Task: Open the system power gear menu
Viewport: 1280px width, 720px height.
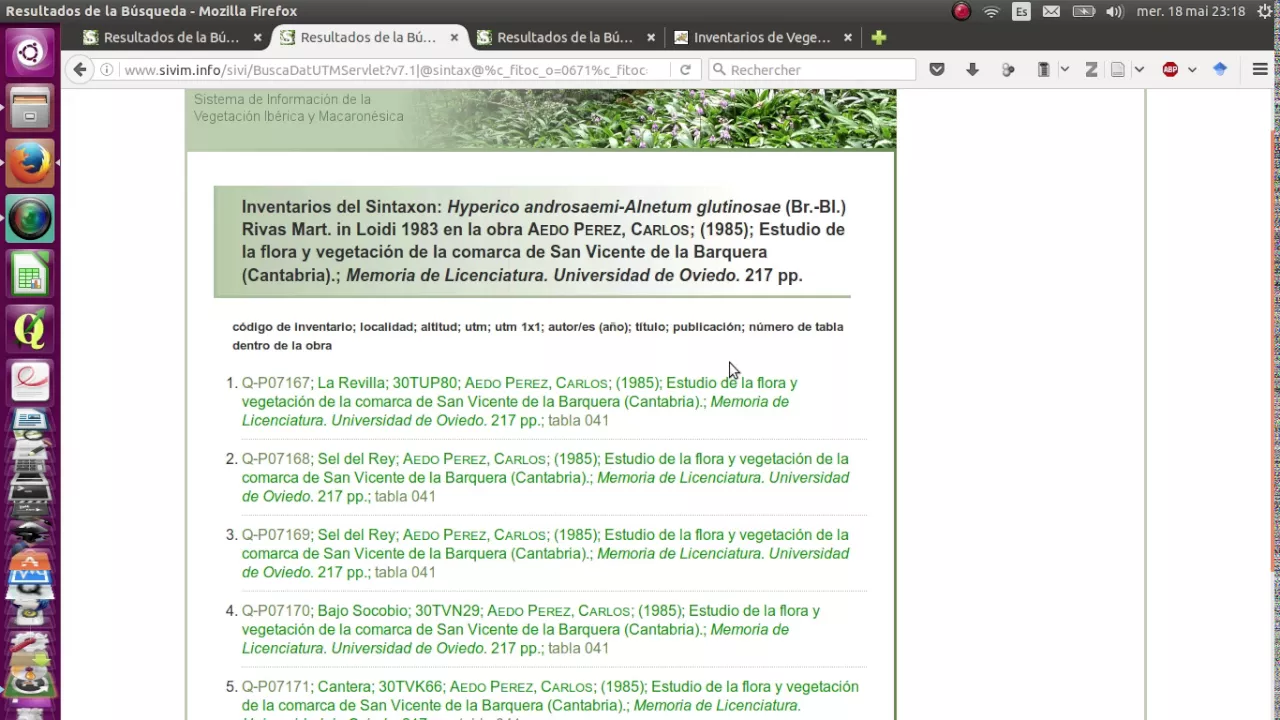Action: point(1265,12)
